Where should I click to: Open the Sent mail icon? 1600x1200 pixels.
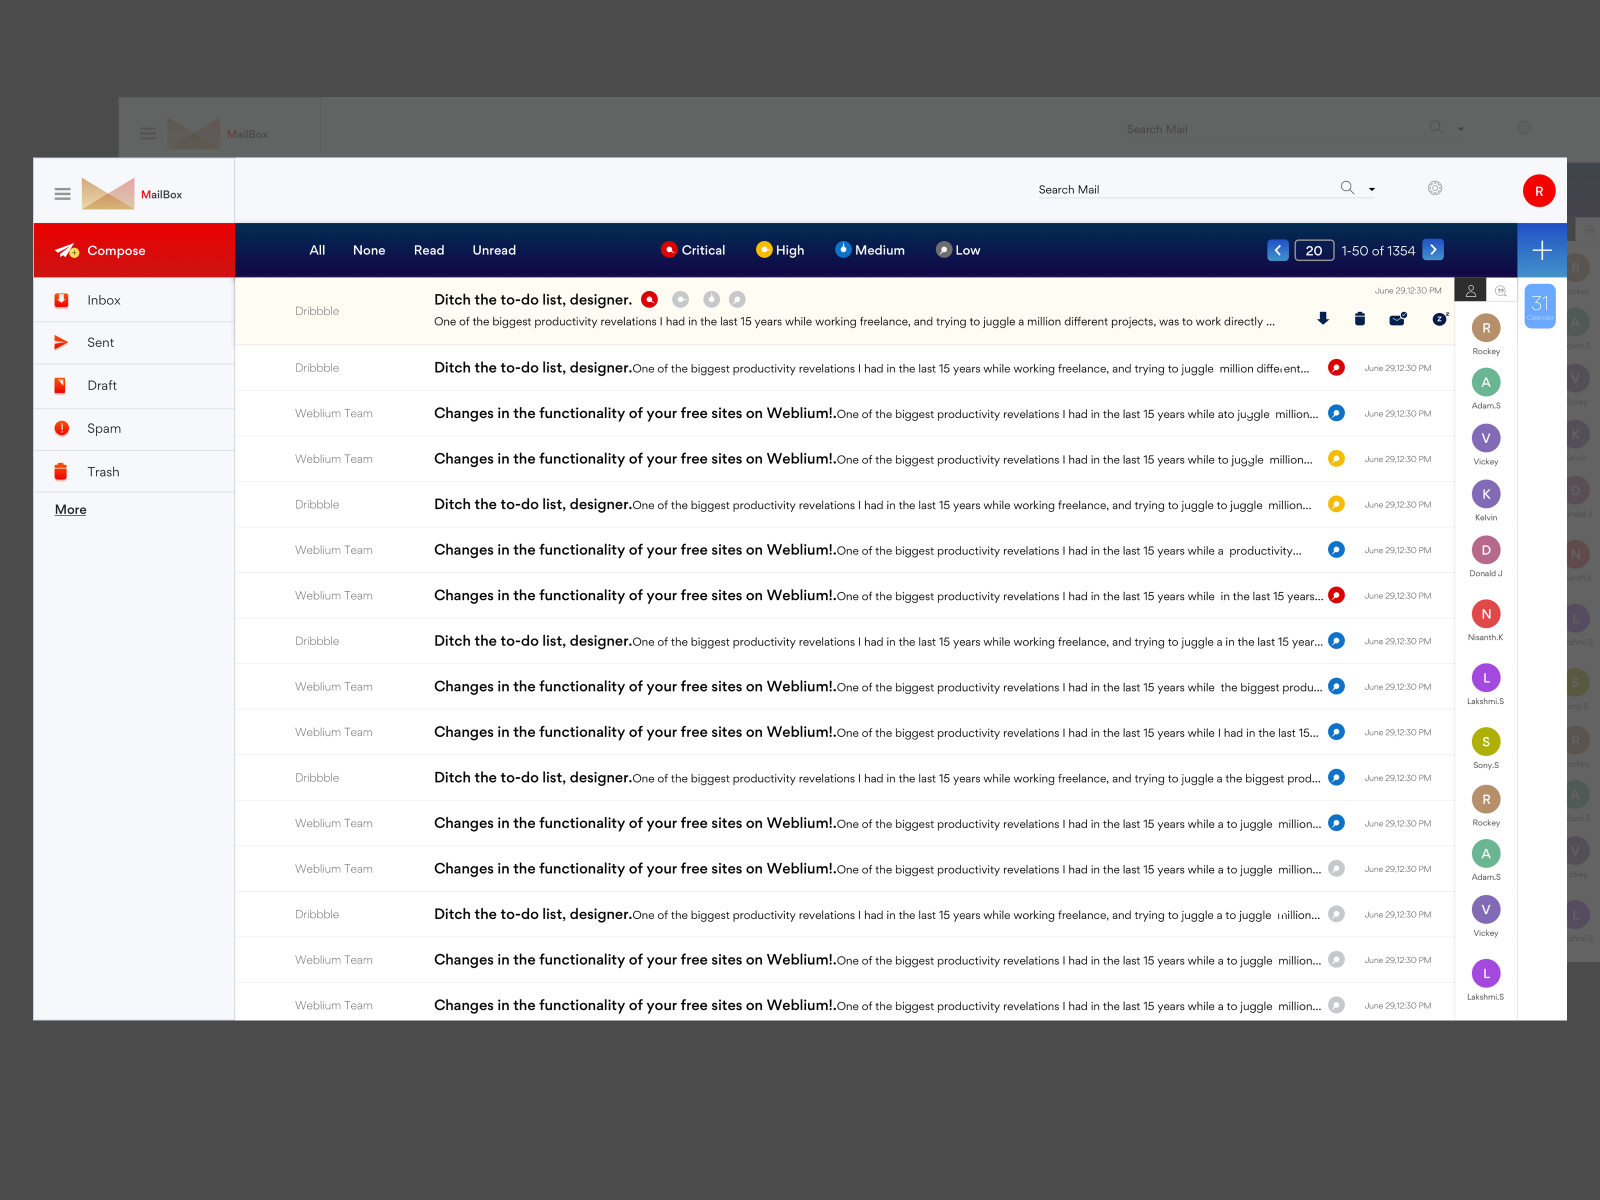pyautogui.click(x=61, y=342)
